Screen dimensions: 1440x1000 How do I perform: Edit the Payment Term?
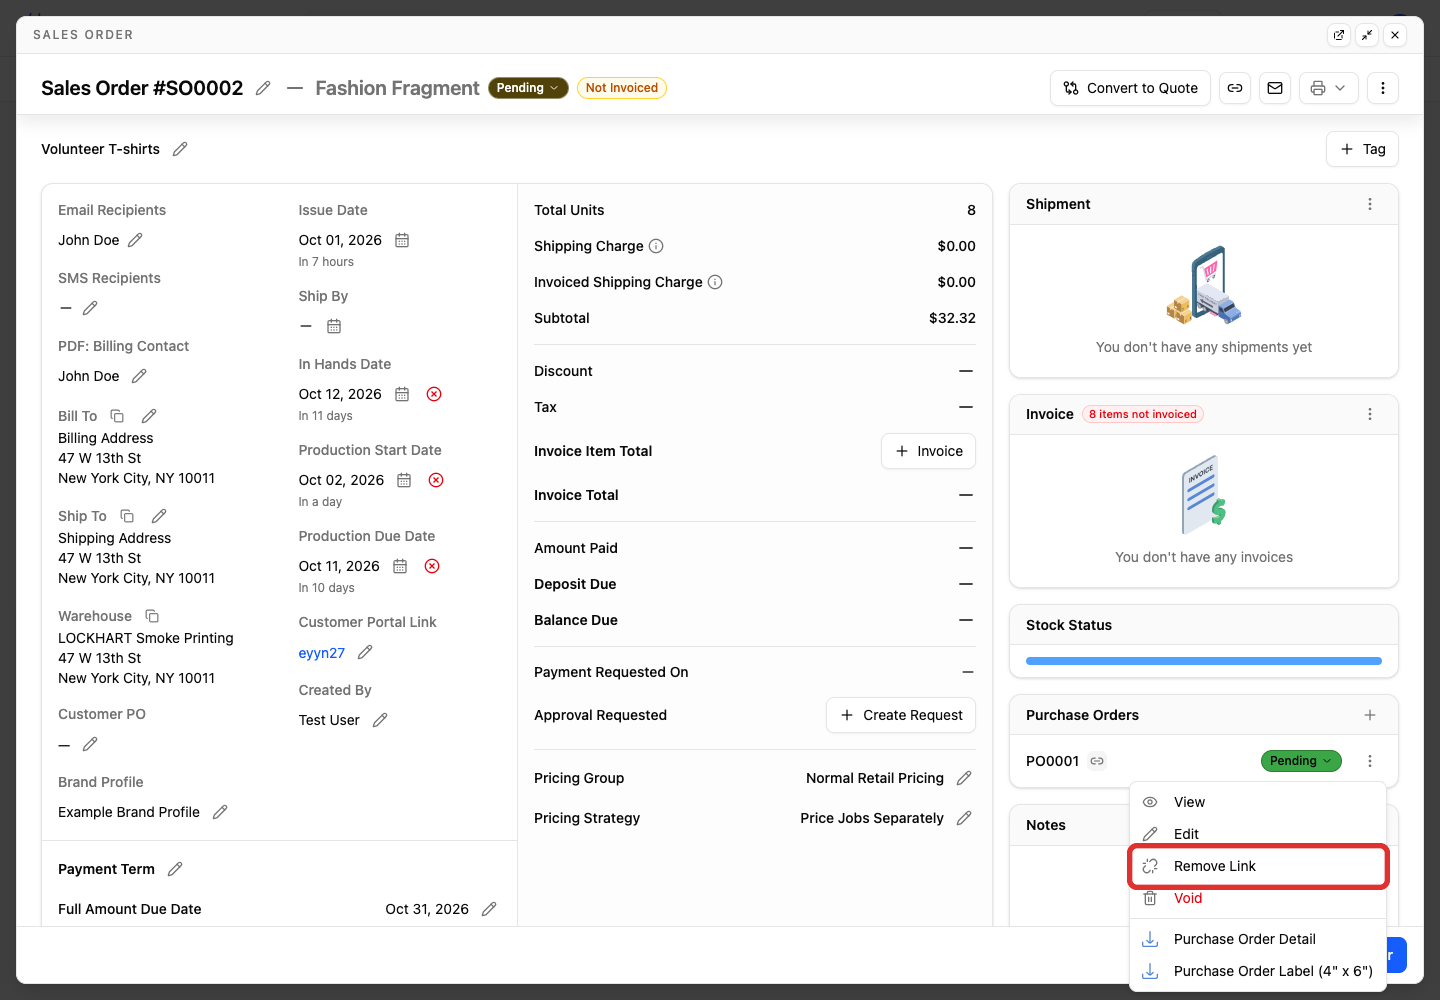[x=175, y=869]
